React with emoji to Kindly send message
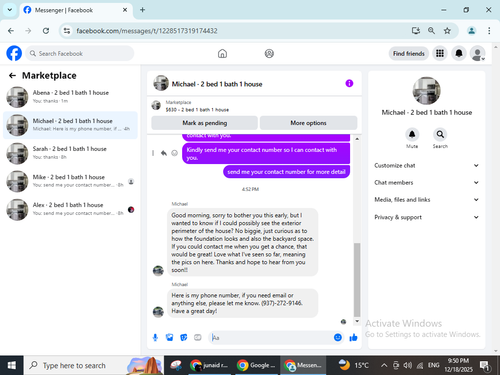The width and height of the screenshot is (500, 375). (x=174, y=153)
